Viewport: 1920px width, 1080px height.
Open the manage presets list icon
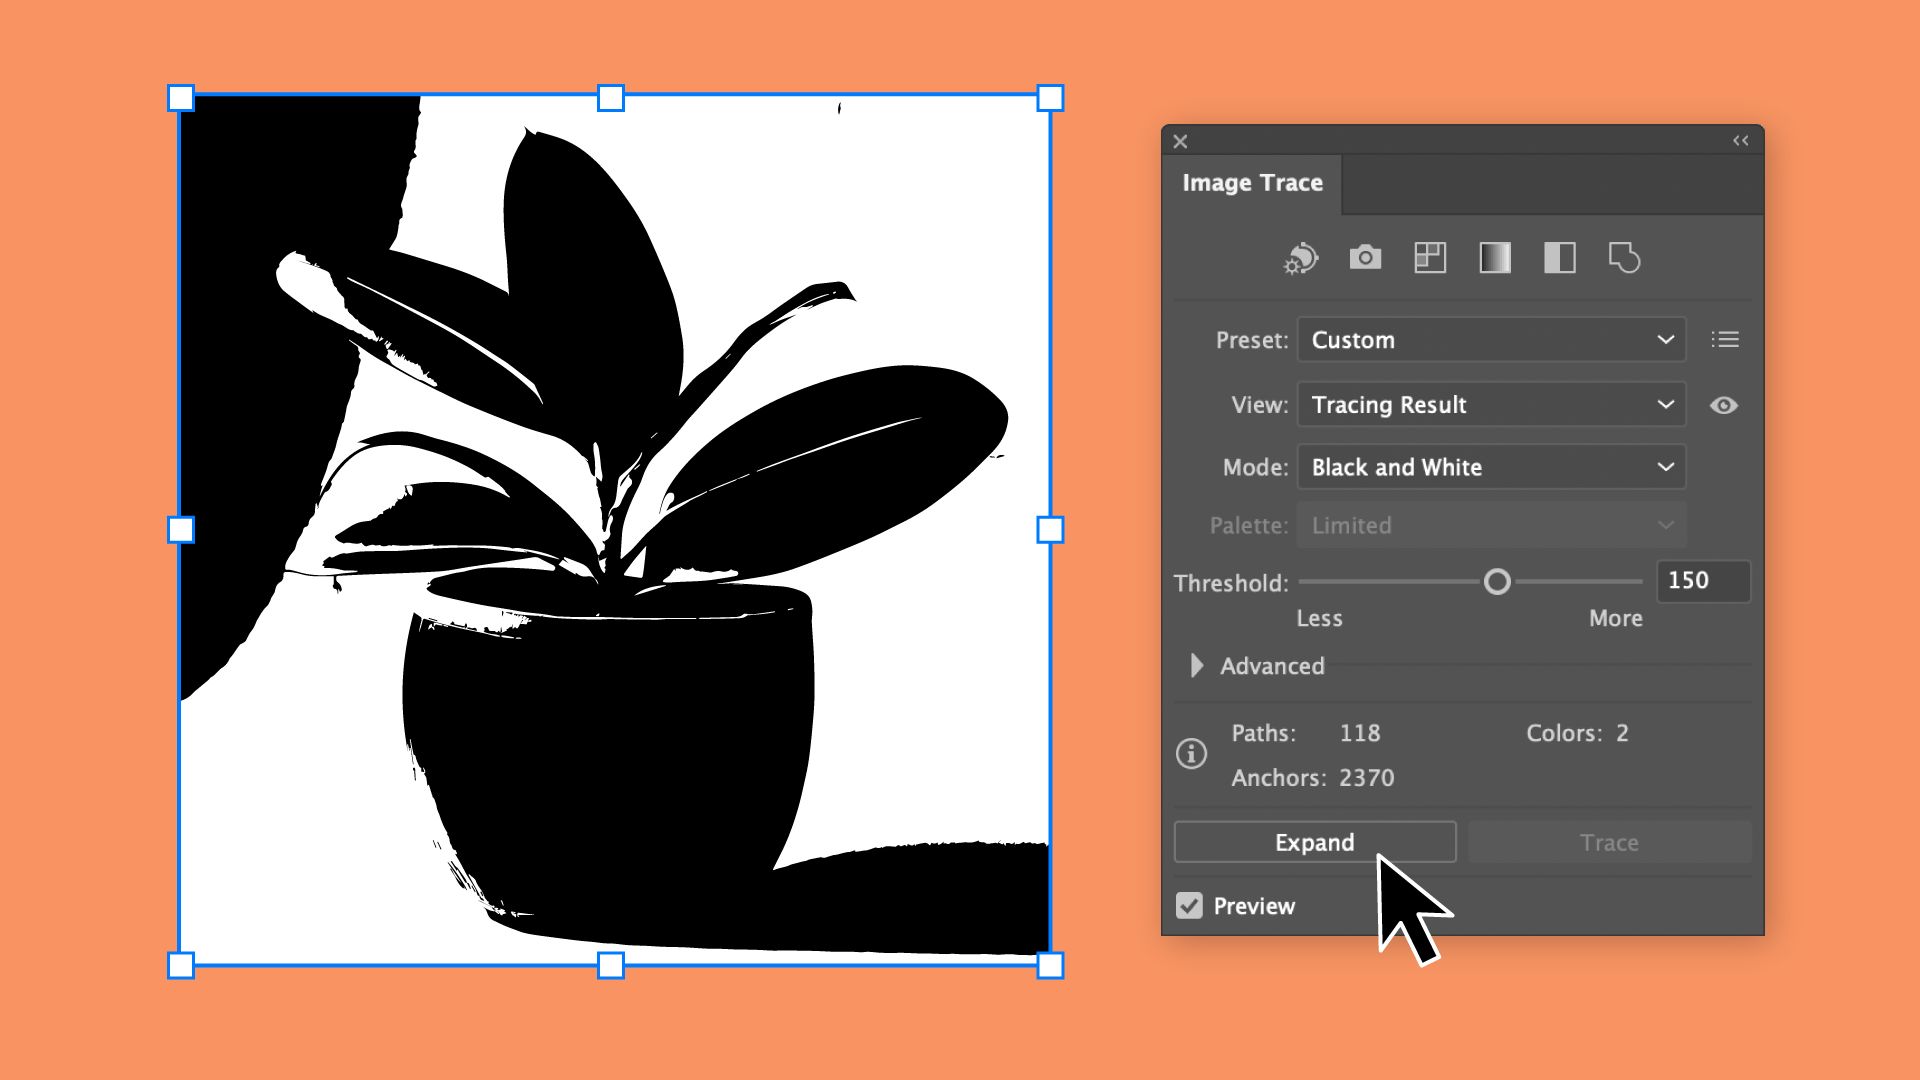pos(1725,340)
